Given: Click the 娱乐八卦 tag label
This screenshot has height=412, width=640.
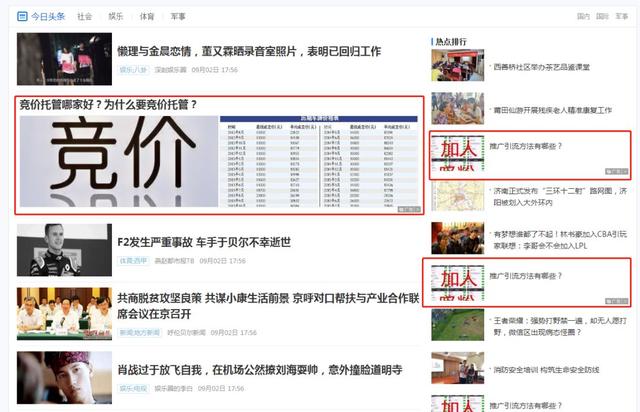Looking at the screenshot, I should point(133,70).
